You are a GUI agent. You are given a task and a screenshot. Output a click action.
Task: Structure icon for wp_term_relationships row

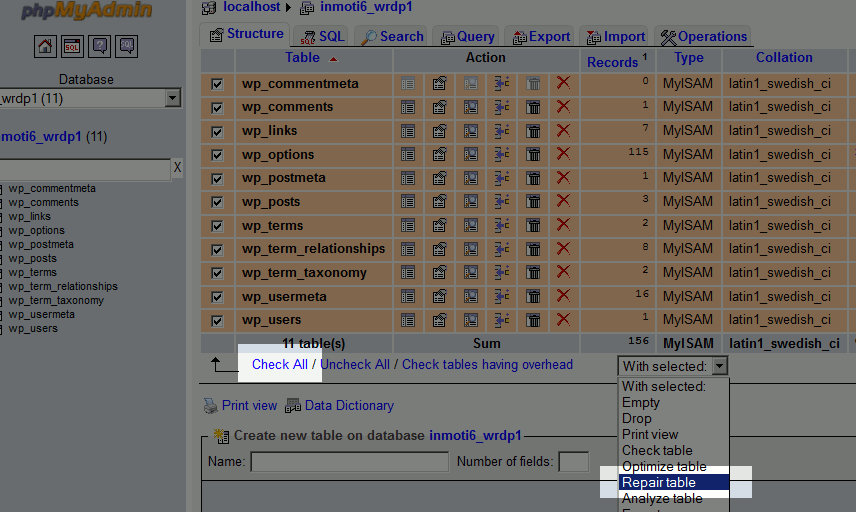click(x=439, y=249)
